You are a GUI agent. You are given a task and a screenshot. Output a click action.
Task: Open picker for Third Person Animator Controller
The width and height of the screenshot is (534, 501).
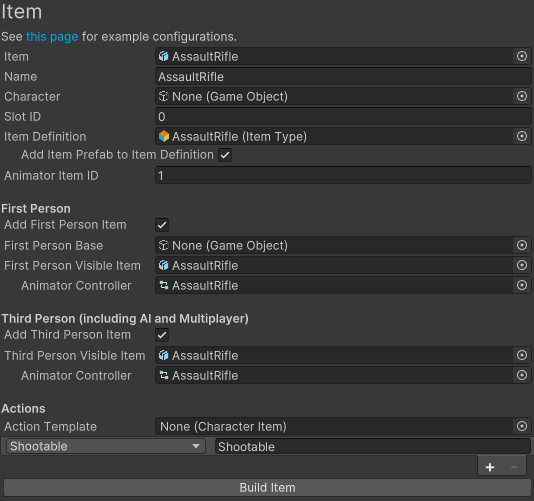(x=522, y=375)
